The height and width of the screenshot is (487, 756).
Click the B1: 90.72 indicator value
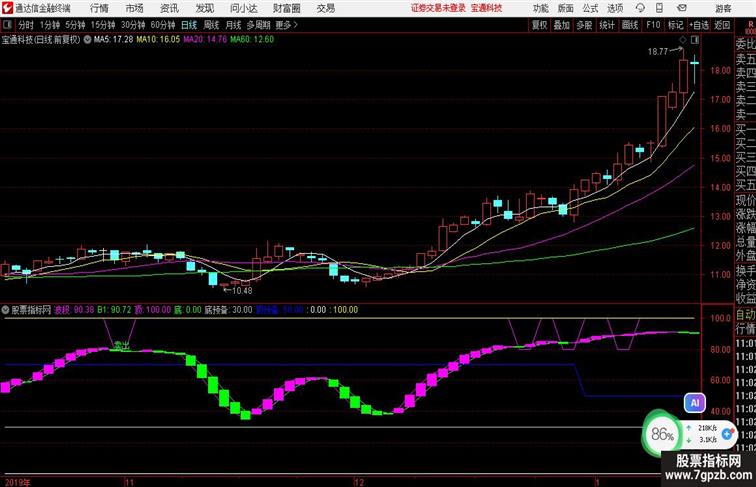click(x=114, y=310)
